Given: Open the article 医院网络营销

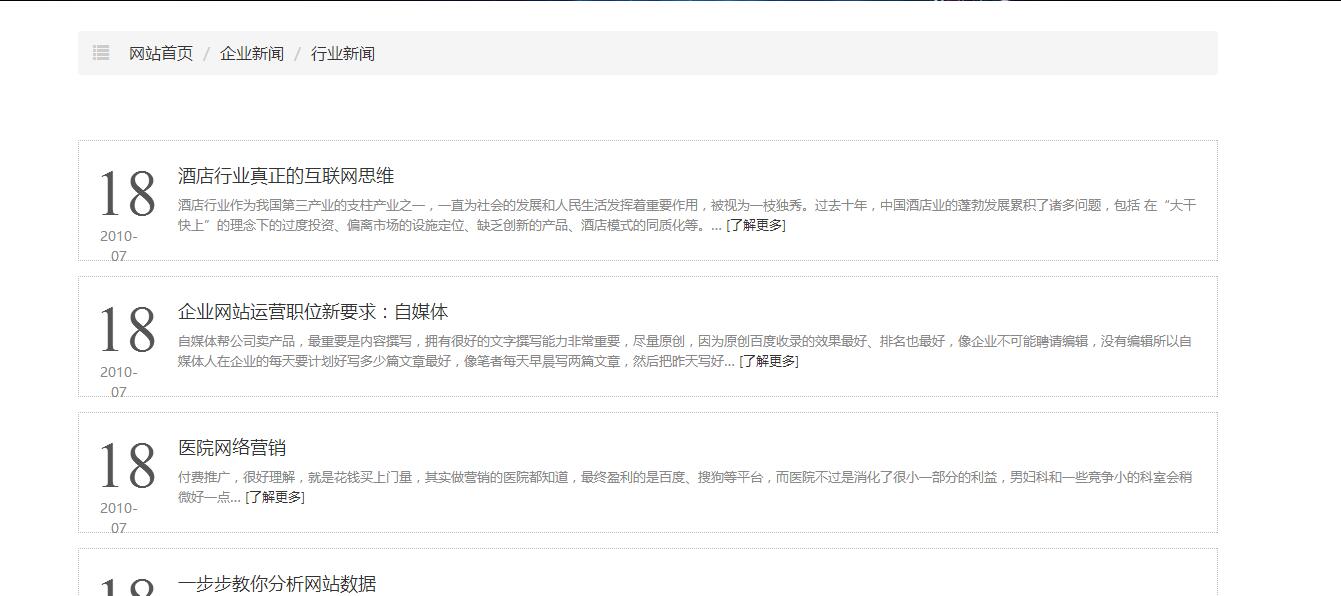Looking at the screenshot, I should [232, 448].
